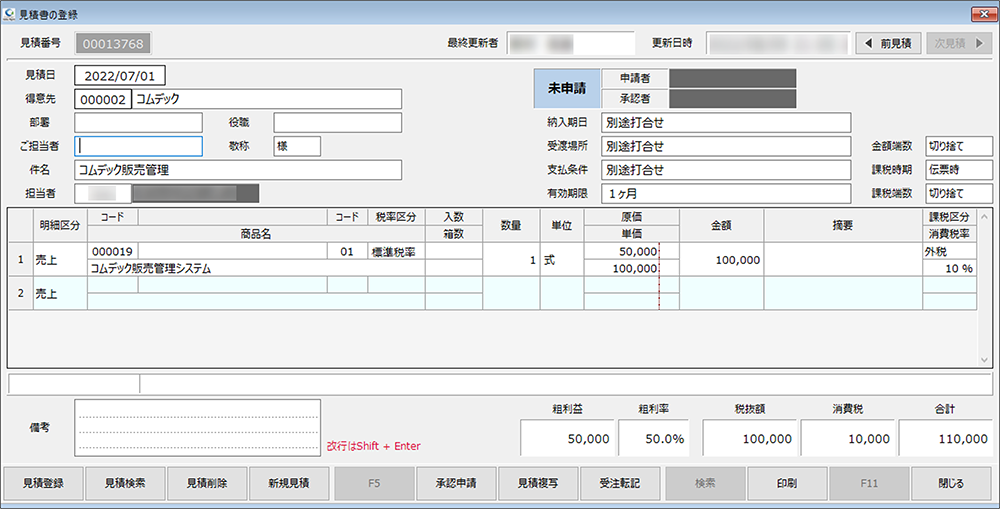Click 受注転記 to transfer to order
Screen dimensions: 1000x509
[621, 483]
